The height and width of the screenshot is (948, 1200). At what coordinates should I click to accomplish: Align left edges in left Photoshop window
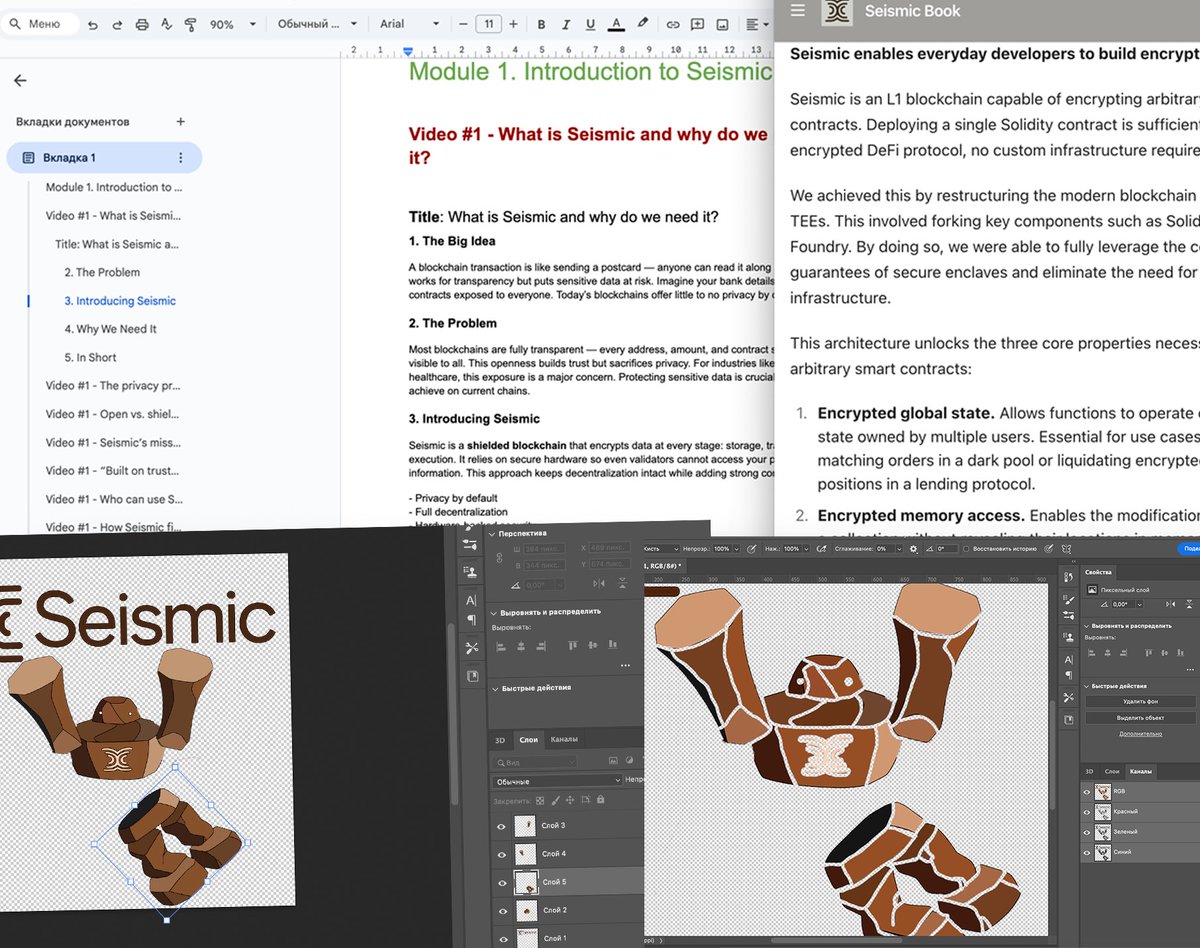pyautogui.click(x=501, y=647)
